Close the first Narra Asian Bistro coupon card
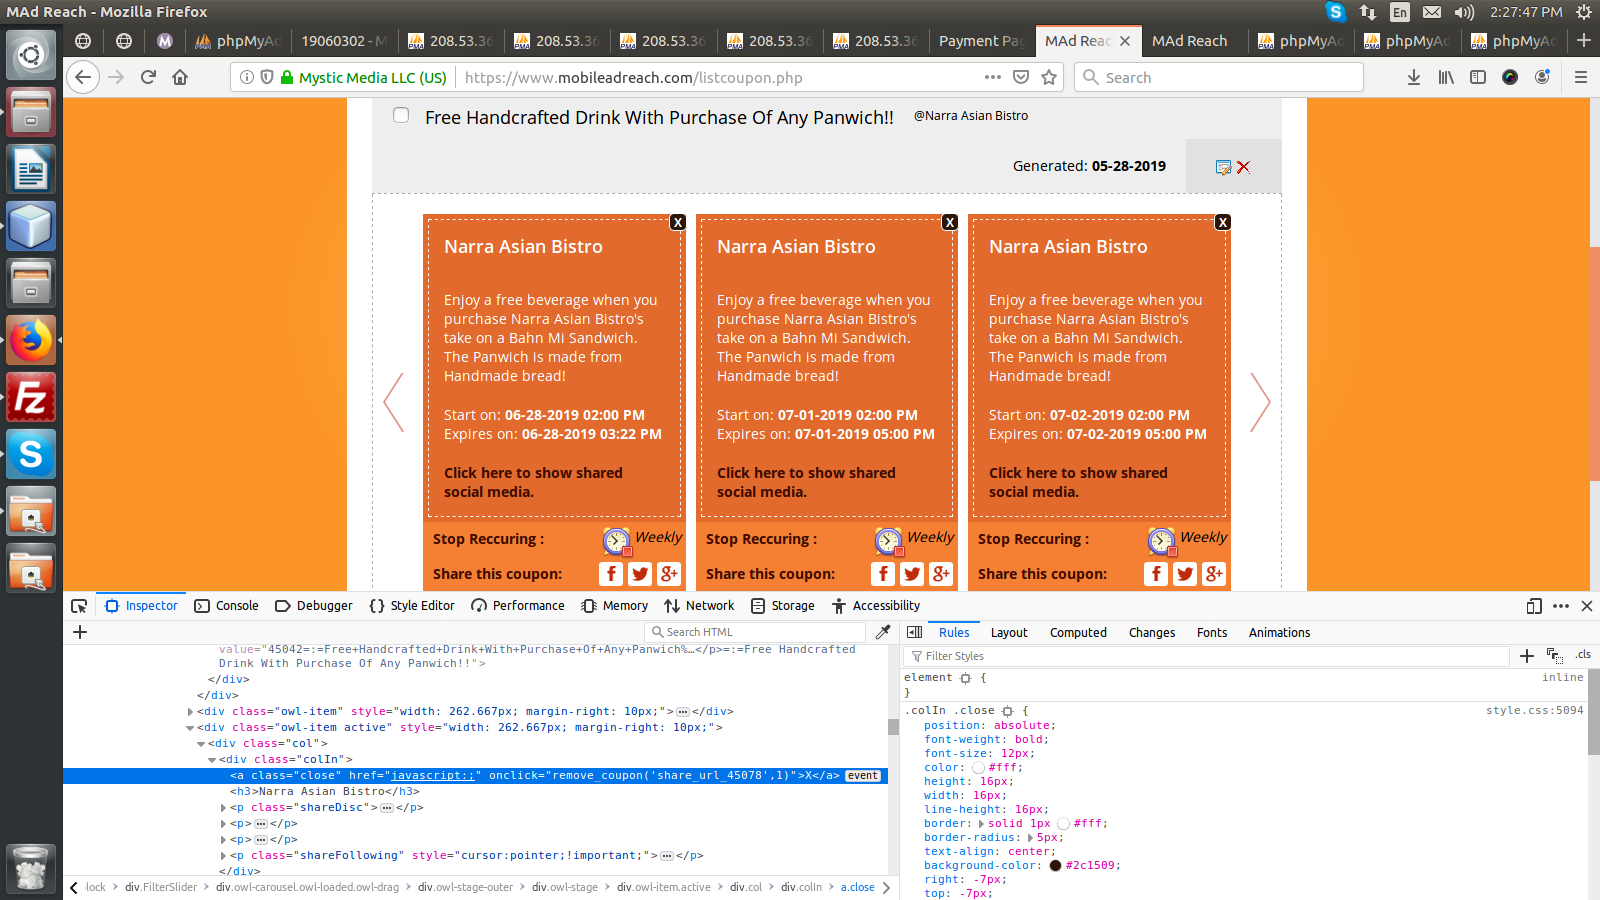Image resolution: width=1600 pixels, height=900 pixels. (x=678, y=222)
